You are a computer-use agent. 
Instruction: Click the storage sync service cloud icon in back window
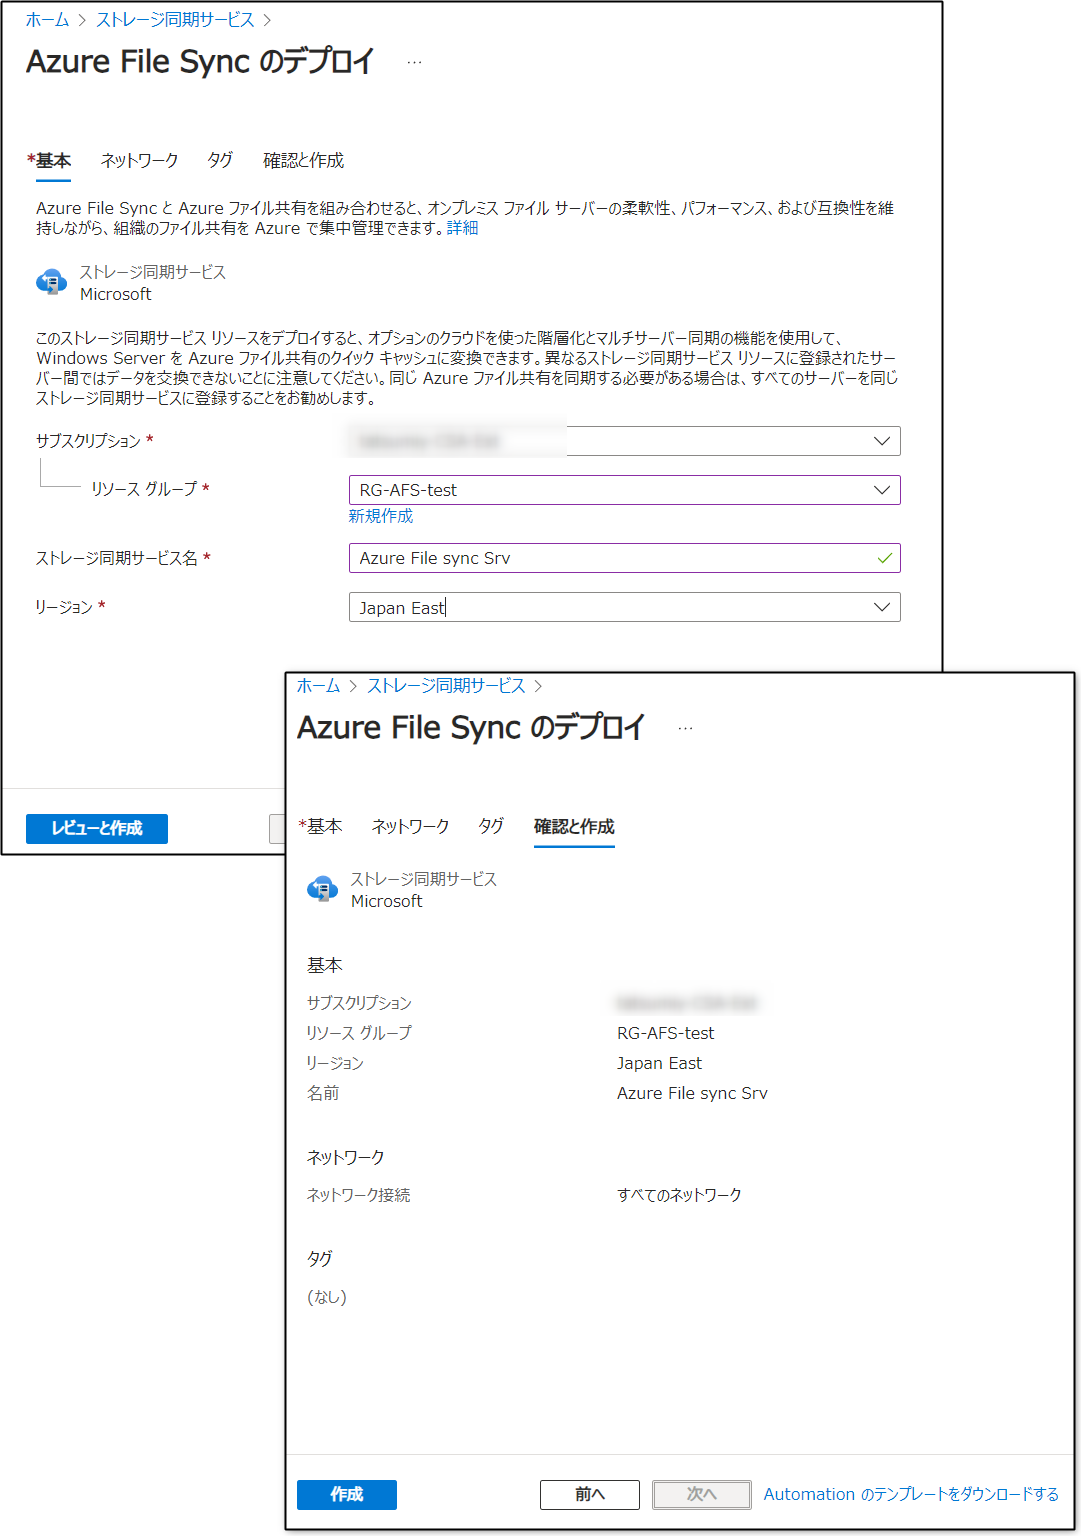click(51, 283)
